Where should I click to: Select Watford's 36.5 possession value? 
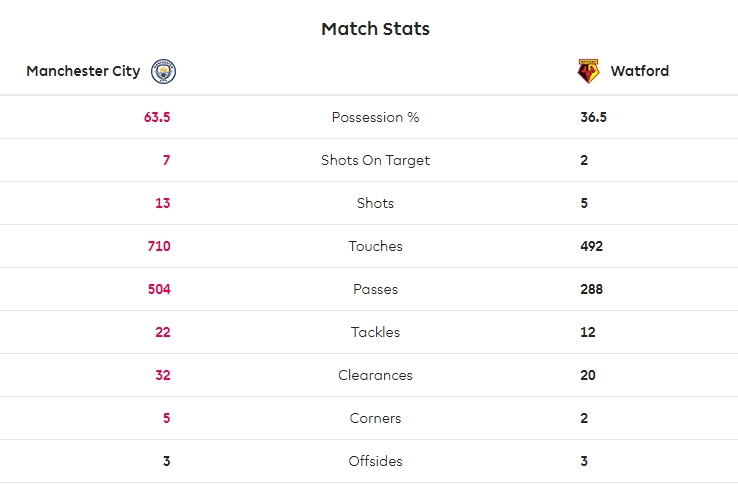point(594,117)
